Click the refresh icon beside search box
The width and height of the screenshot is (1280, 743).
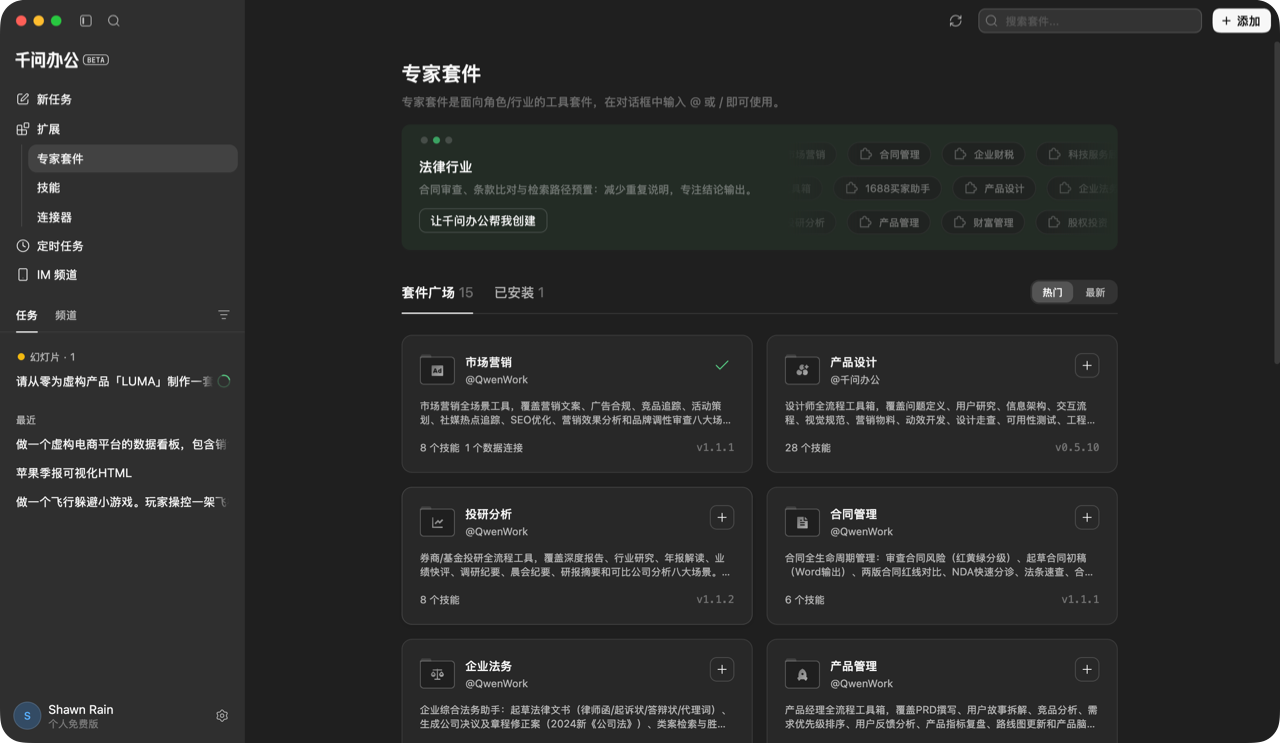(x=956, y=21)
